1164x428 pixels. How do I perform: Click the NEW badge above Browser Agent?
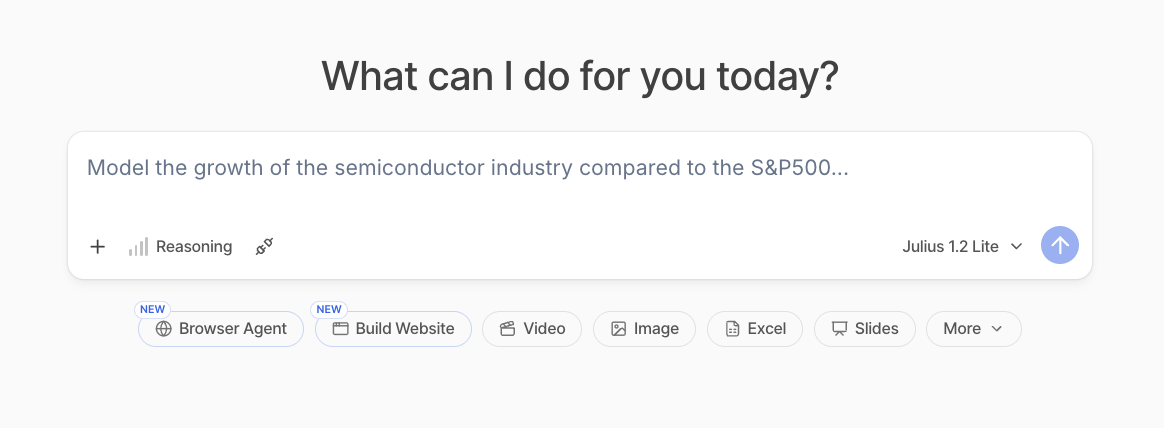(152, 309)
